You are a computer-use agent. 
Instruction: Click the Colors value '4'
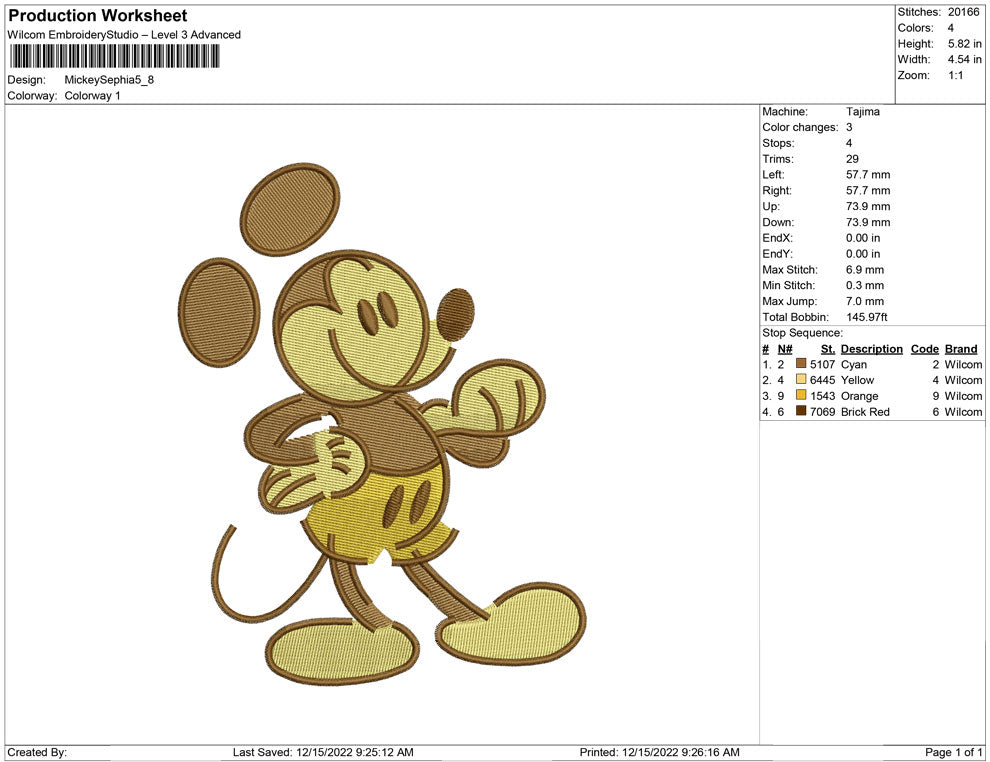tap(951, 28)
